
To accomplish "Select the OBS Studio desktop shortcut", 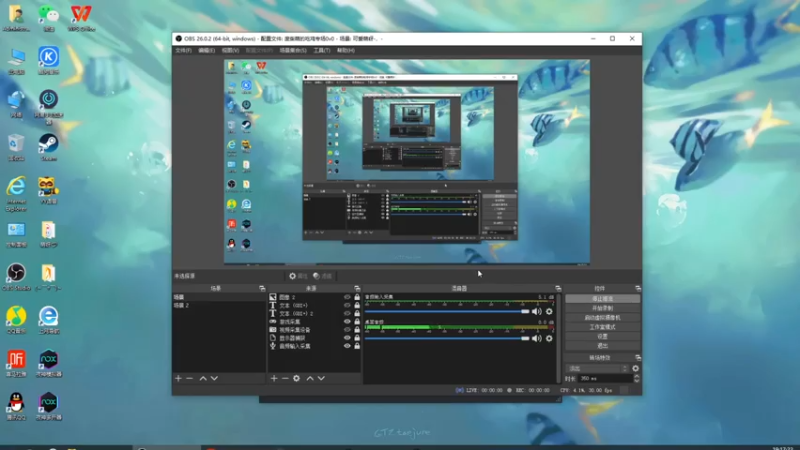I will pos(16,277).
